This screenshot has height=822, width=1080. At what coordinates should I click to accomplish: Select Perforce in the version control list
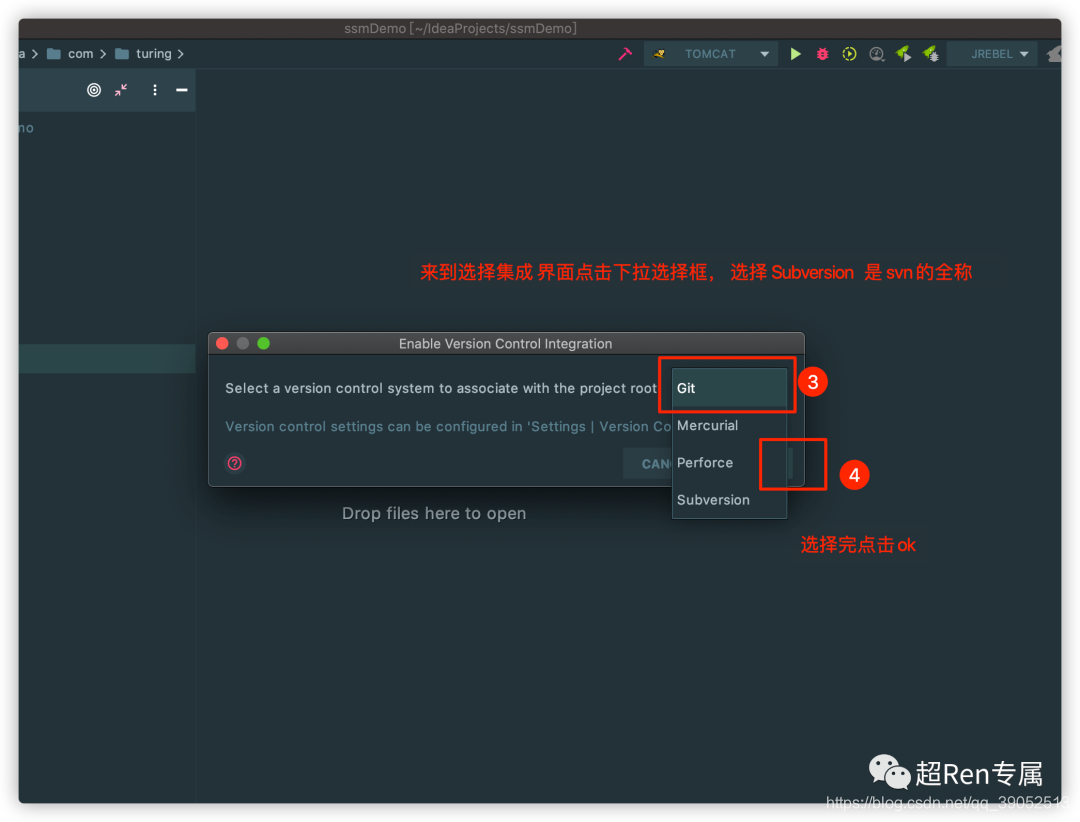coord(729,462)
